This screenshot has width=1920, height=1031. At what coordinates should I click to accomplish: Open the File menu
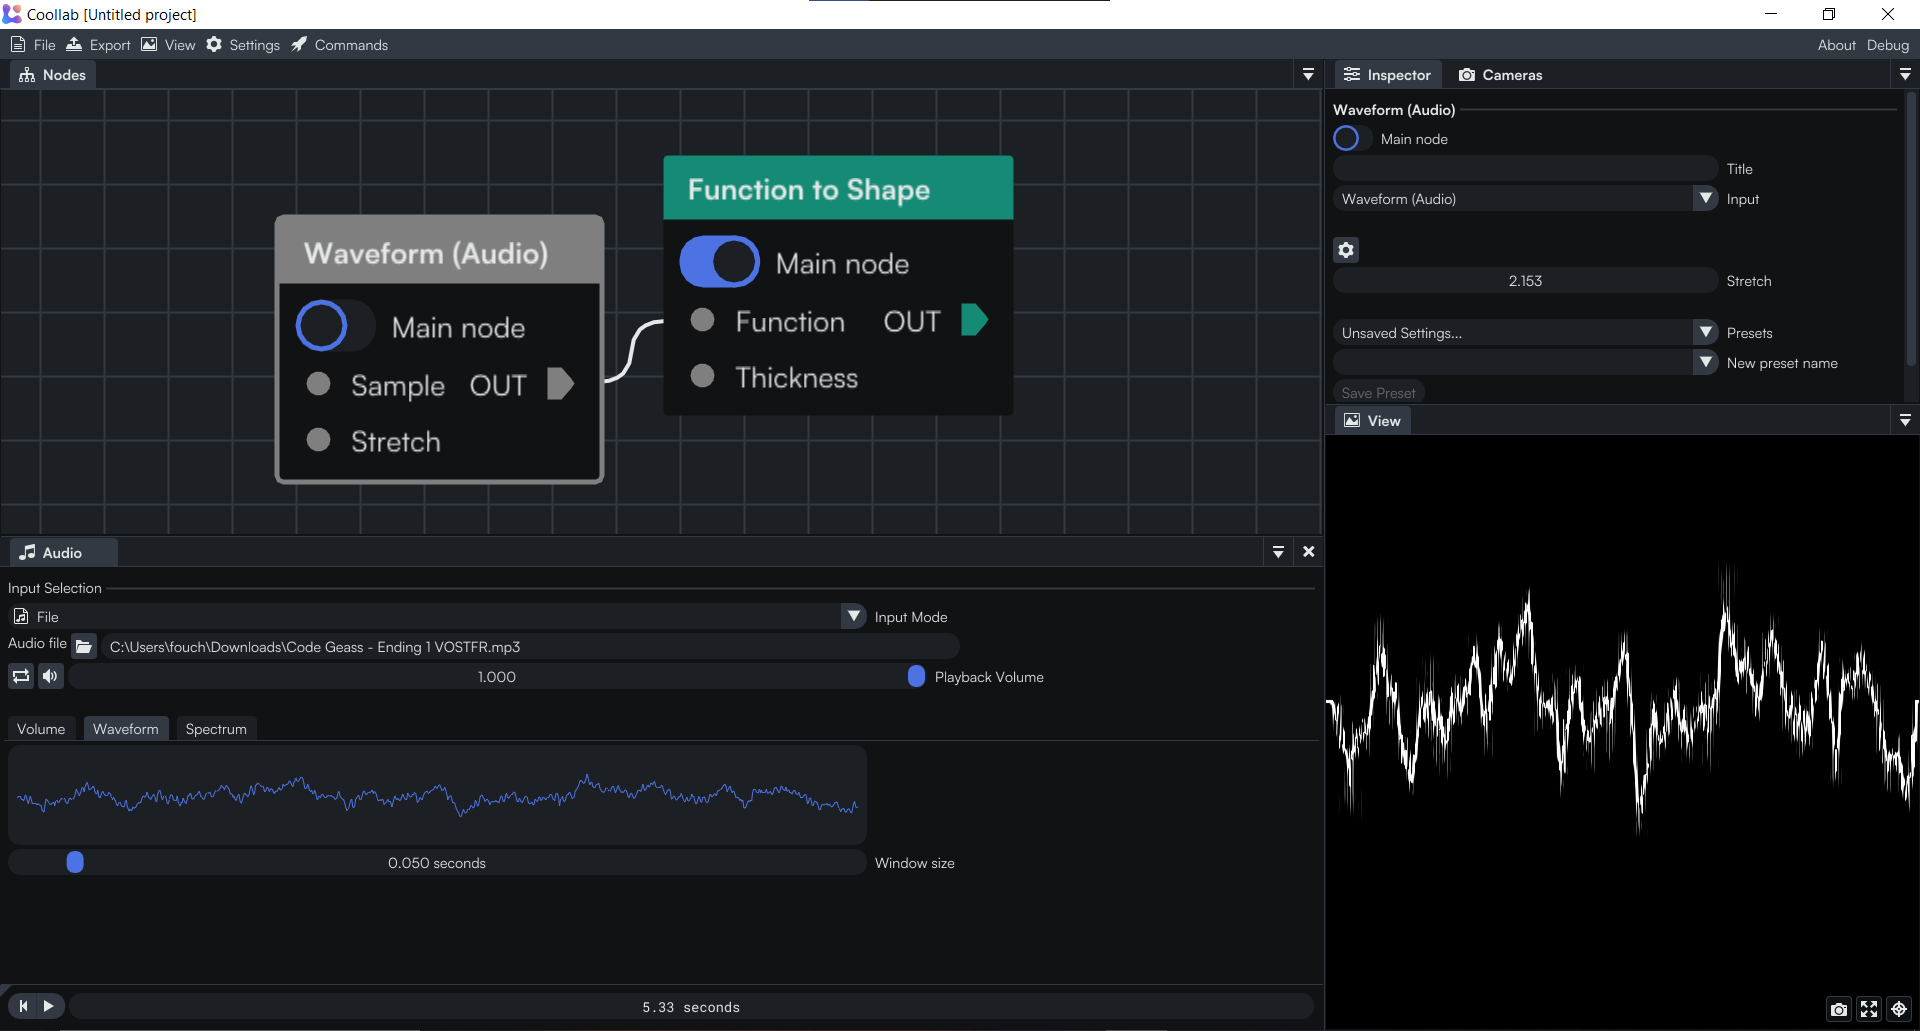(33, 45)
